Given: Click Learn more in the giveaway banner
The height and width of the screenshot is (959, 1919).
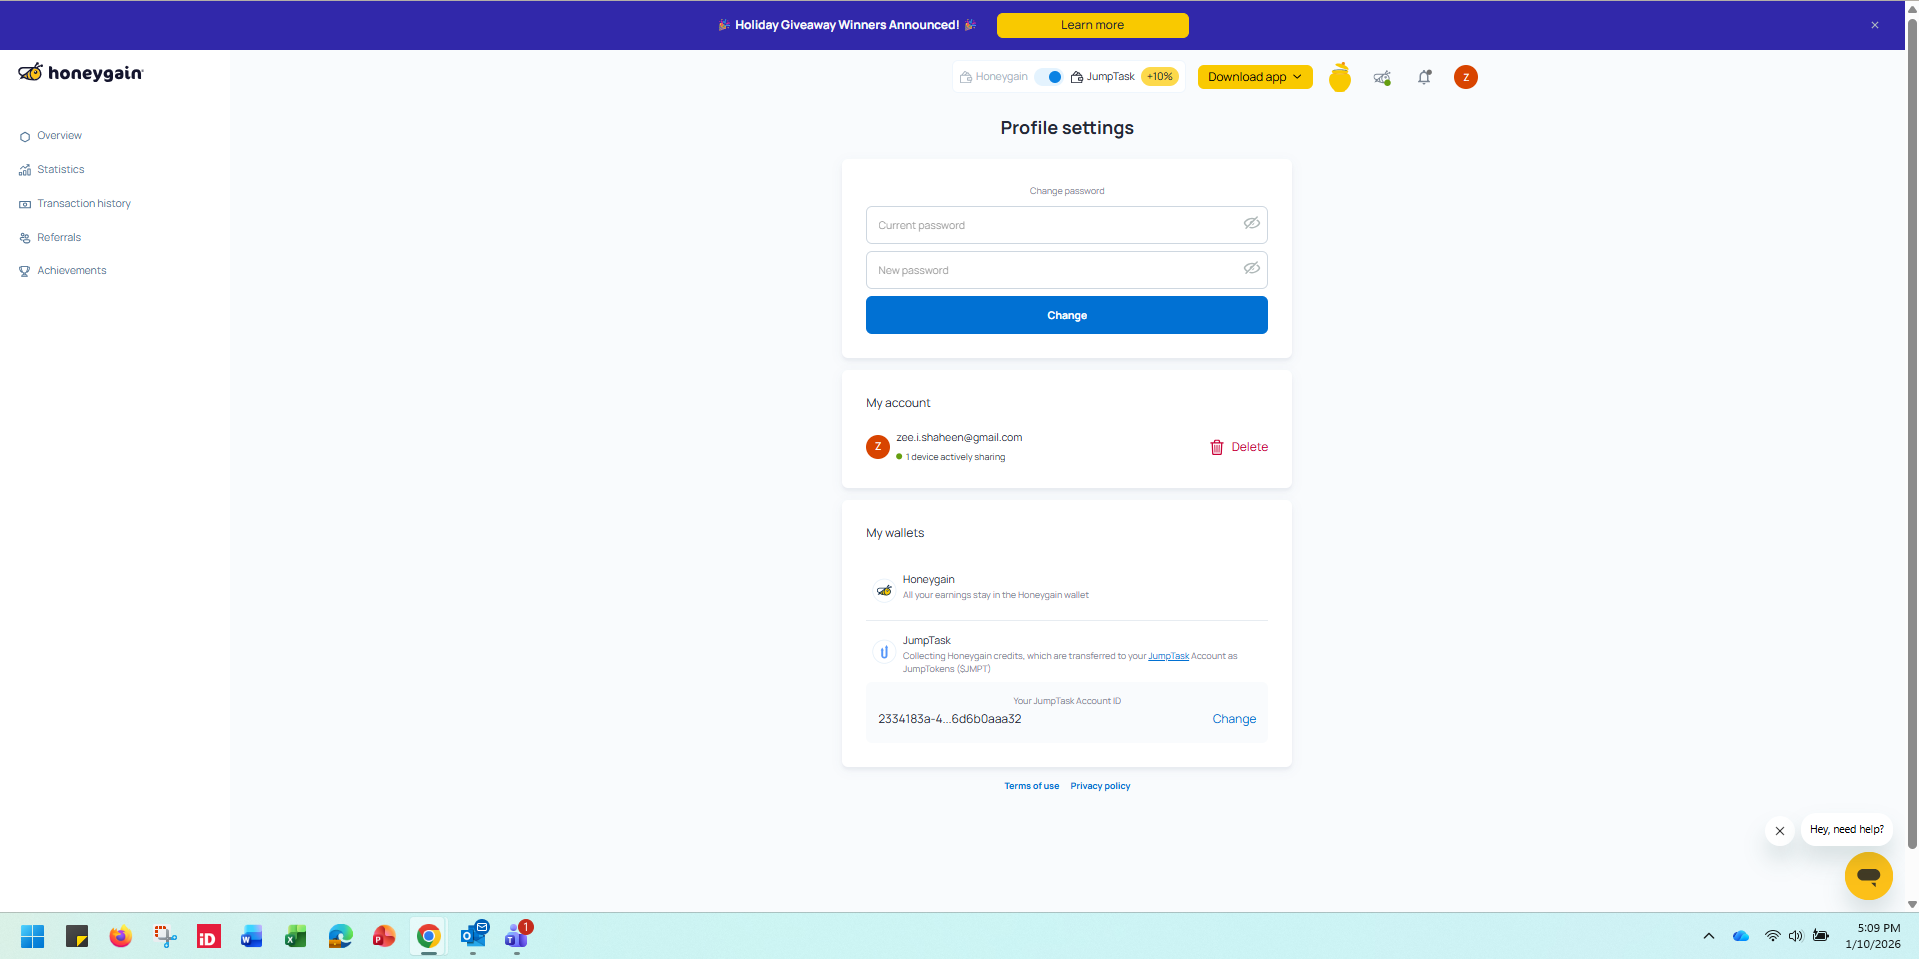Looking at the screenshot, I should [1092, 25].
